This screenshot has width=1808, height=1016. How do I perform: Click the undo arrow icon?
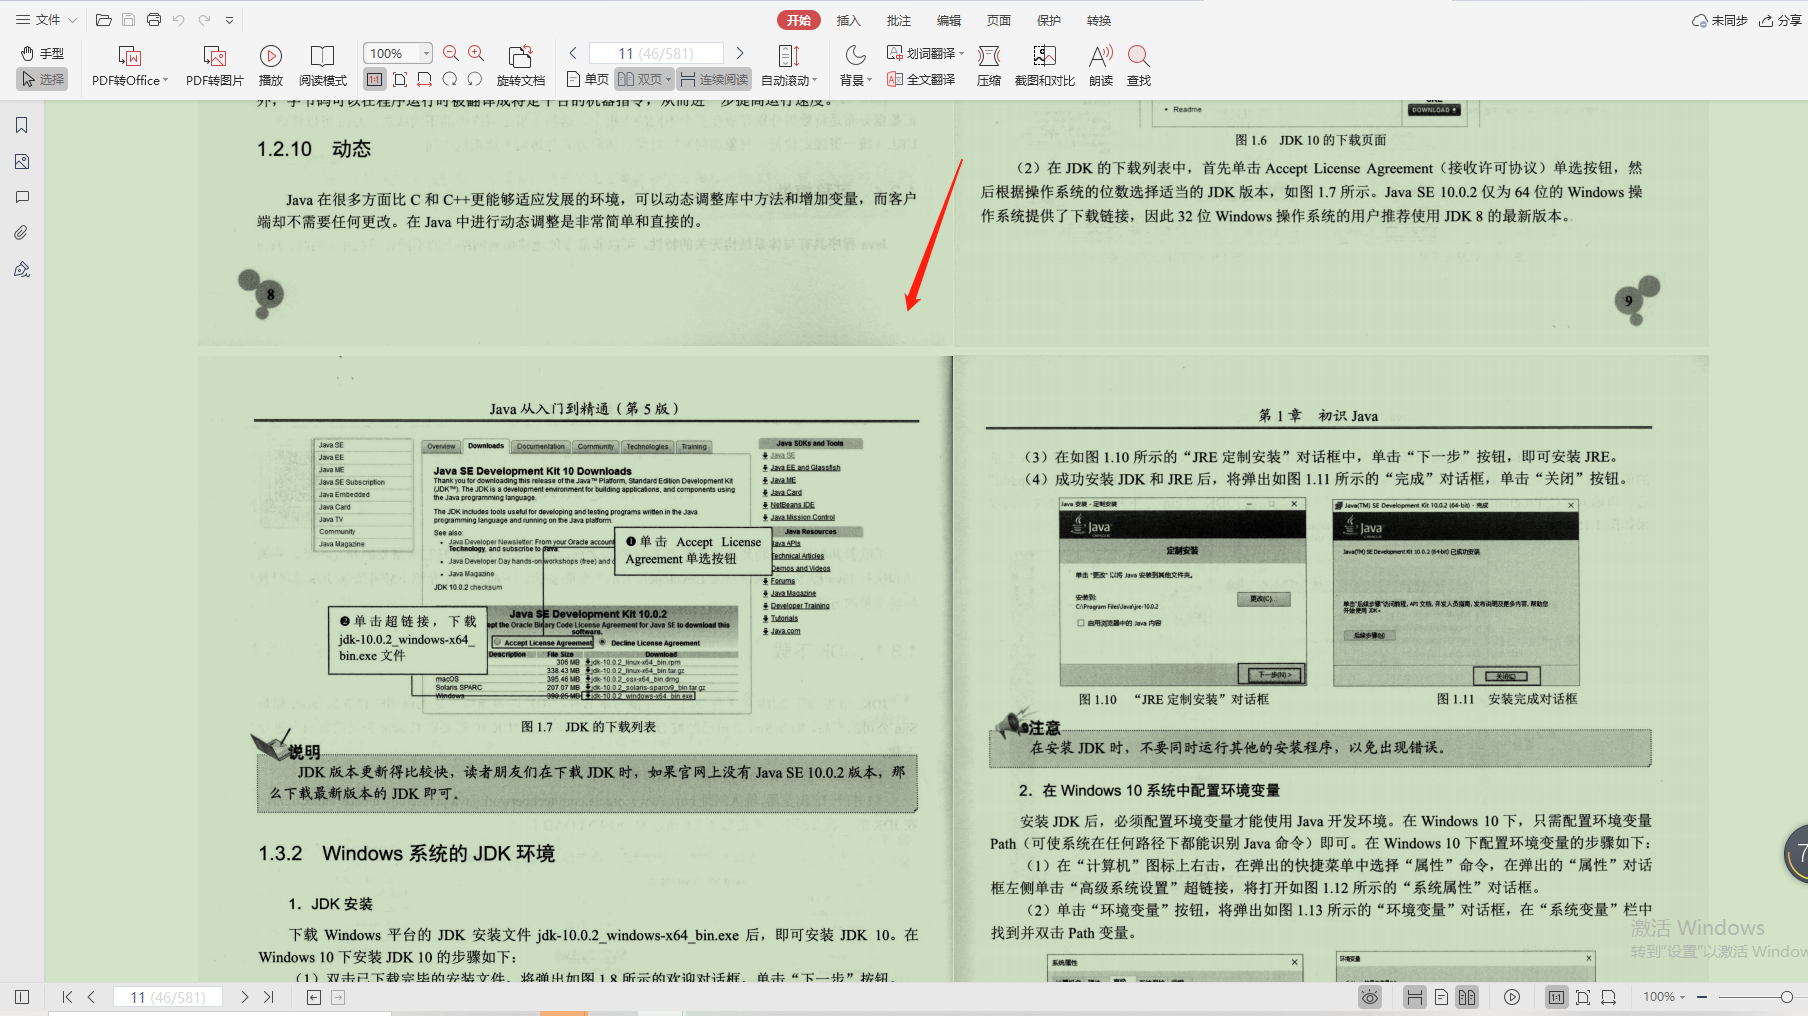(178, 20)
